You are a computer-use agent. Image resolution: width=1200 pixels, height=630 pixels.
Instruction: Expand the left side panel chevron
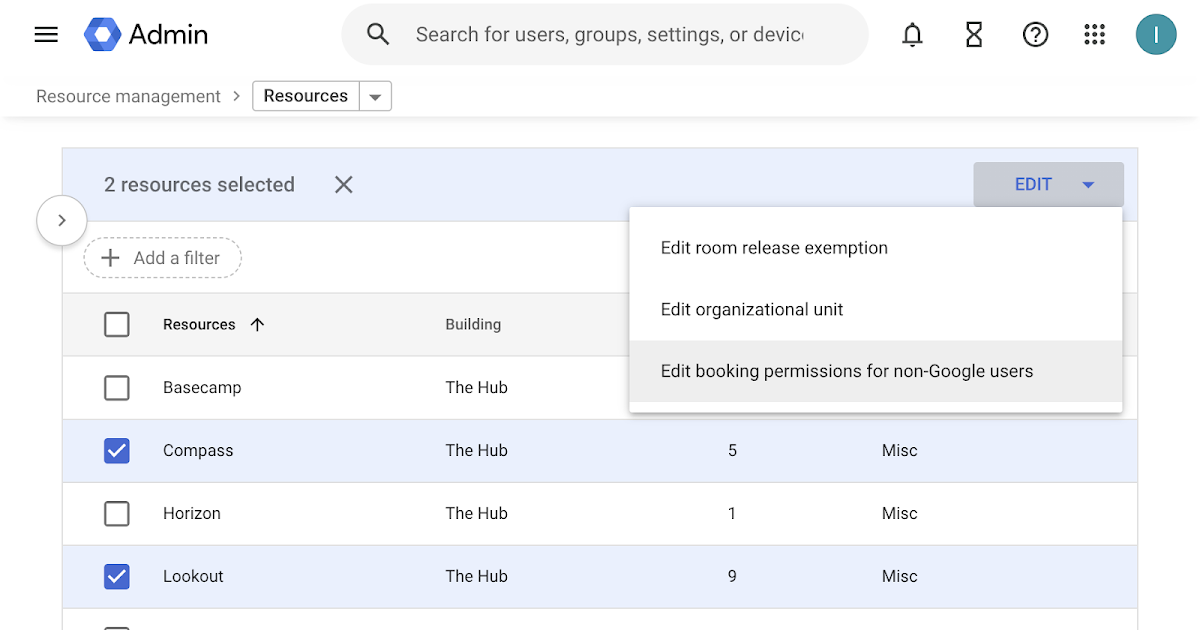tap(61, 220)
